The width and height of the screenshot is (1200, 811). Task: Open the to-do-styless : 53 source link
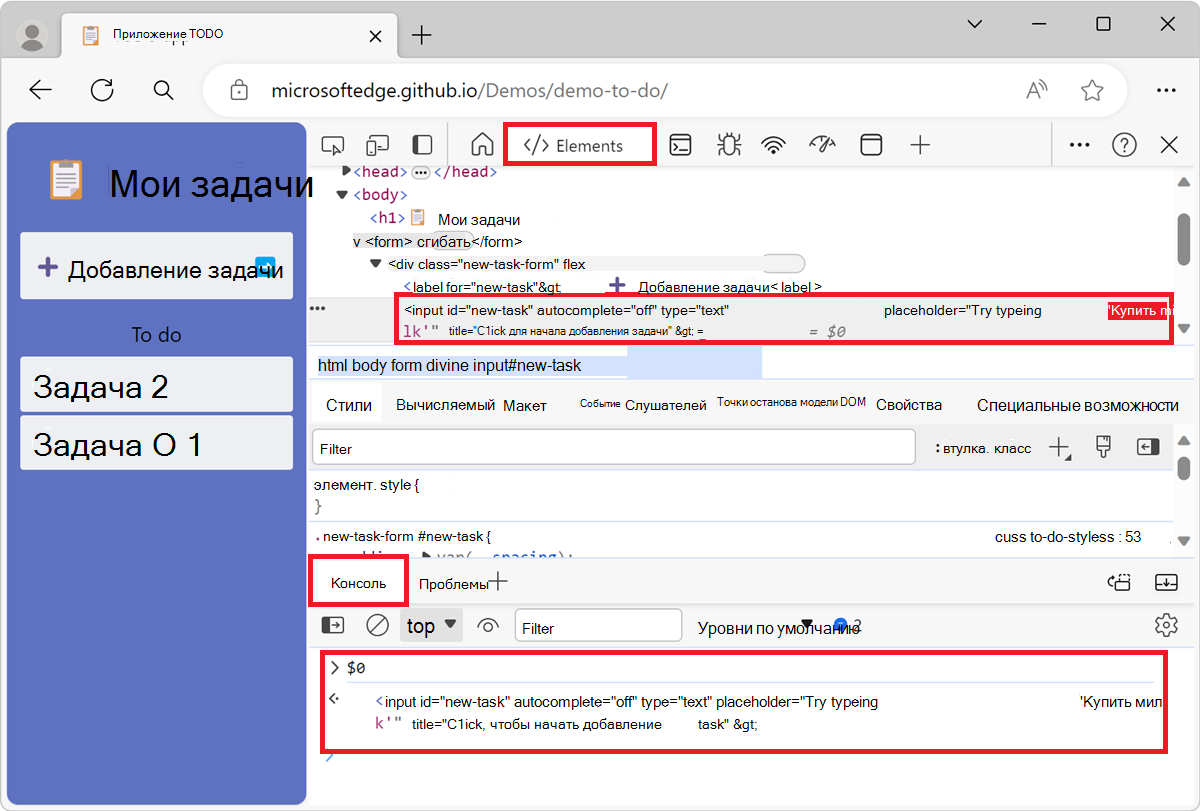(1068, 537)
